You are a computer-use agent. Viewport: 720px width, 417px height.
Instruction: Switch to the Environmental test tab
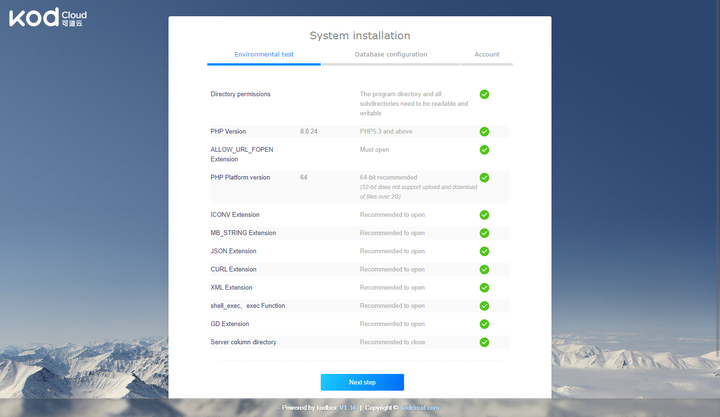coord(264,54)
